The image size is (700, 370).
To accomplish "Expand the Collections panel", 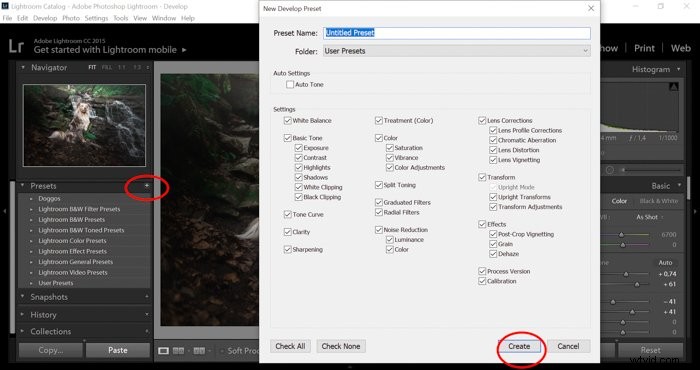I will point(22,332).
